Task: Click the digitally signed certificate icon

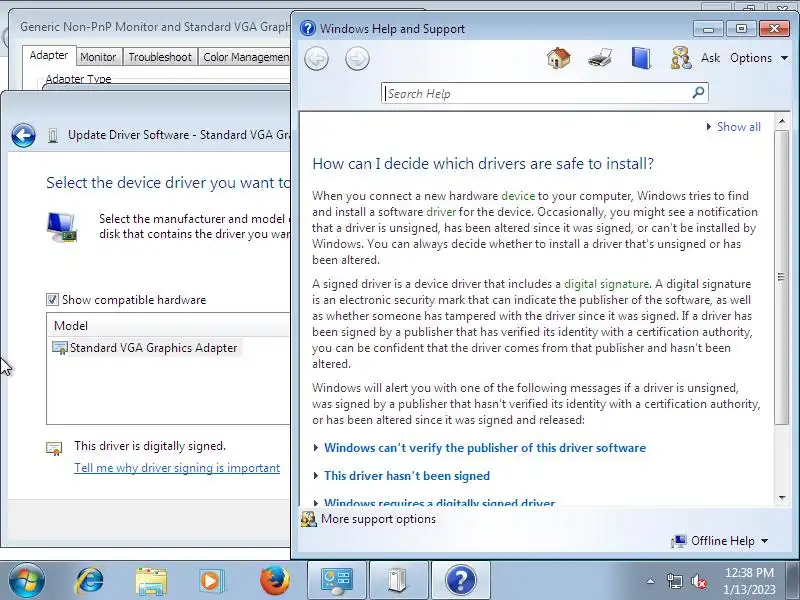Action: pyautogui.click(x=54, y=448)
